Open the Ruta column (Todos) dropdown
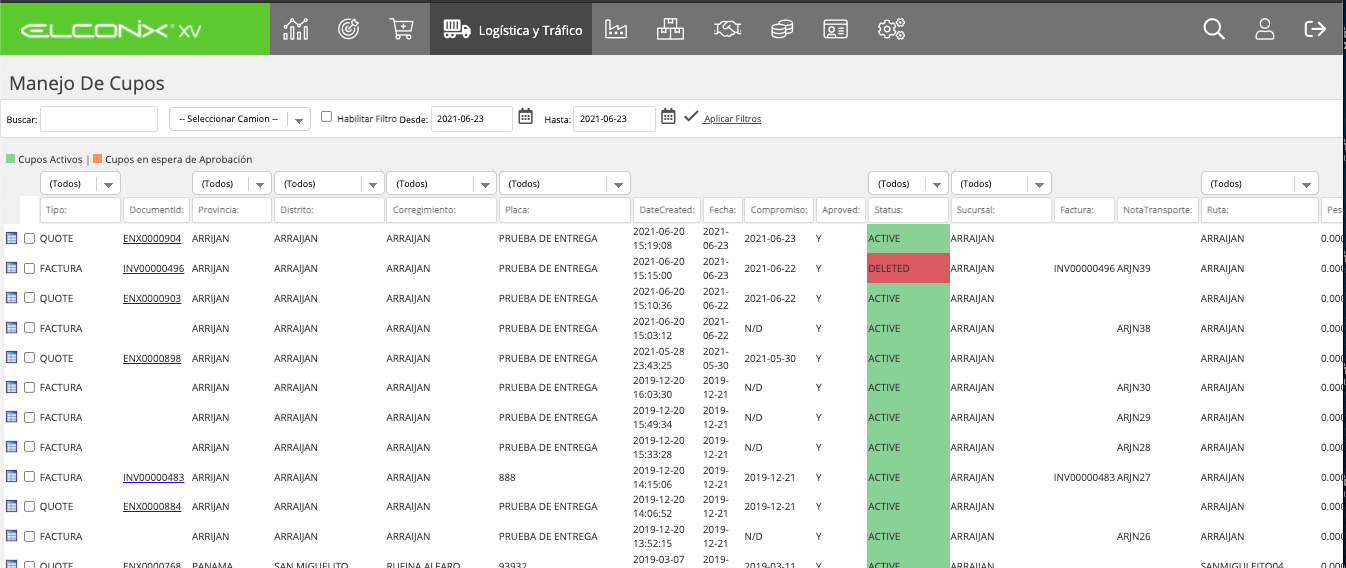Viewport: 1346px width, 568px height. 1260,184
